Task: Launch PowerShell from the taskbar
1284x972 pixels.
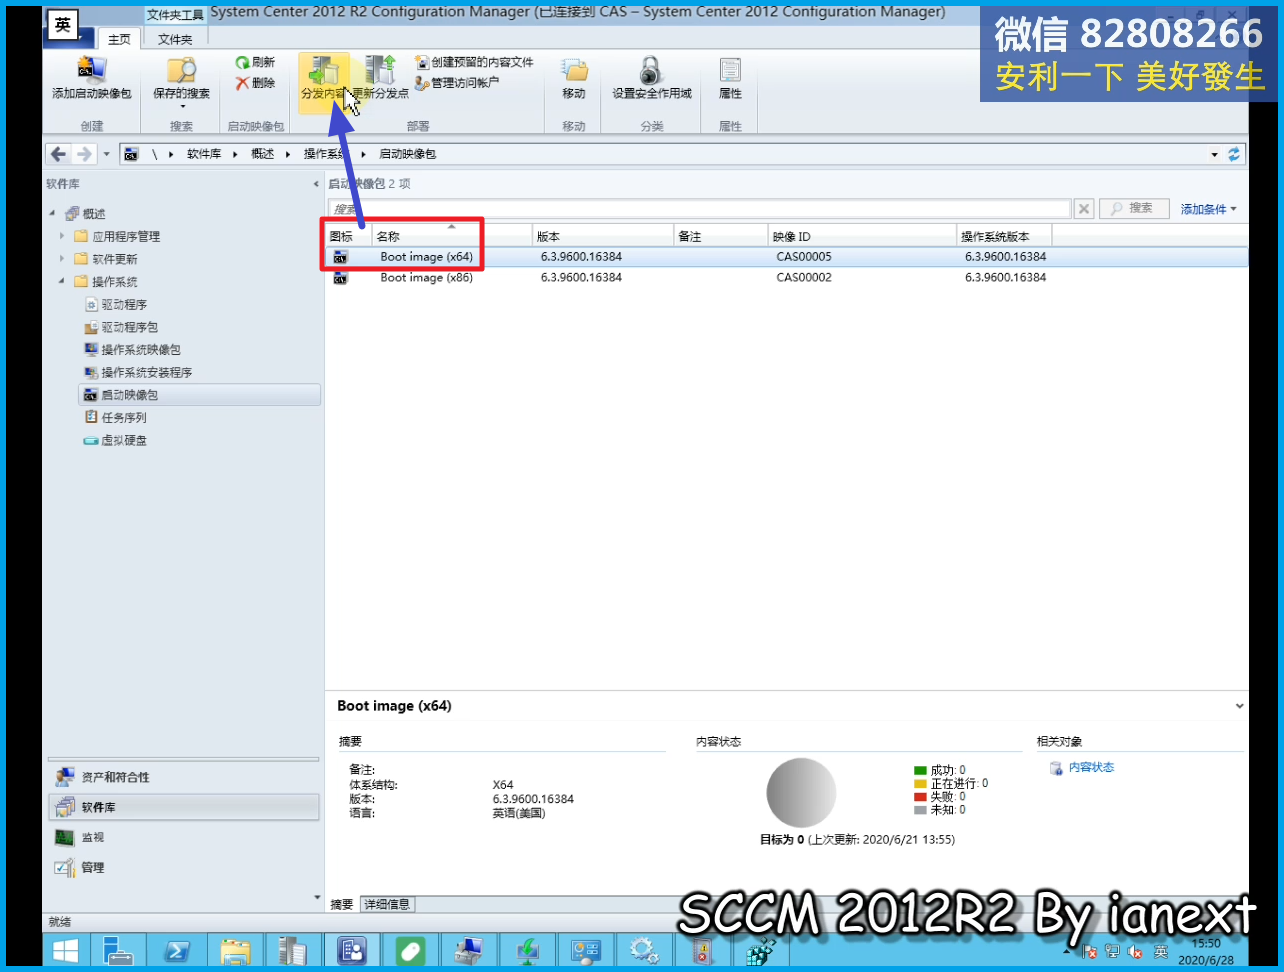Action: tap(177, 949)
